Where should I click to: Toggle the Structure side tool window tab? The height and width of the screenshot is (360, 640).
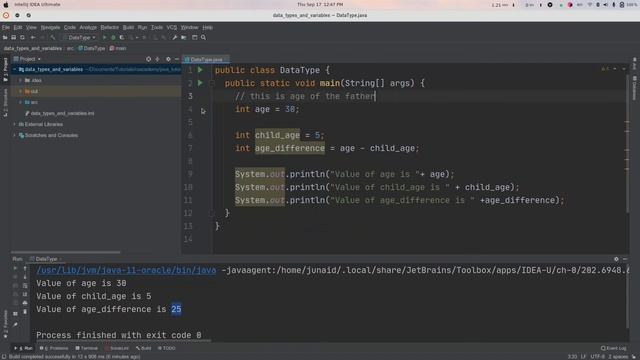(5, 103)
